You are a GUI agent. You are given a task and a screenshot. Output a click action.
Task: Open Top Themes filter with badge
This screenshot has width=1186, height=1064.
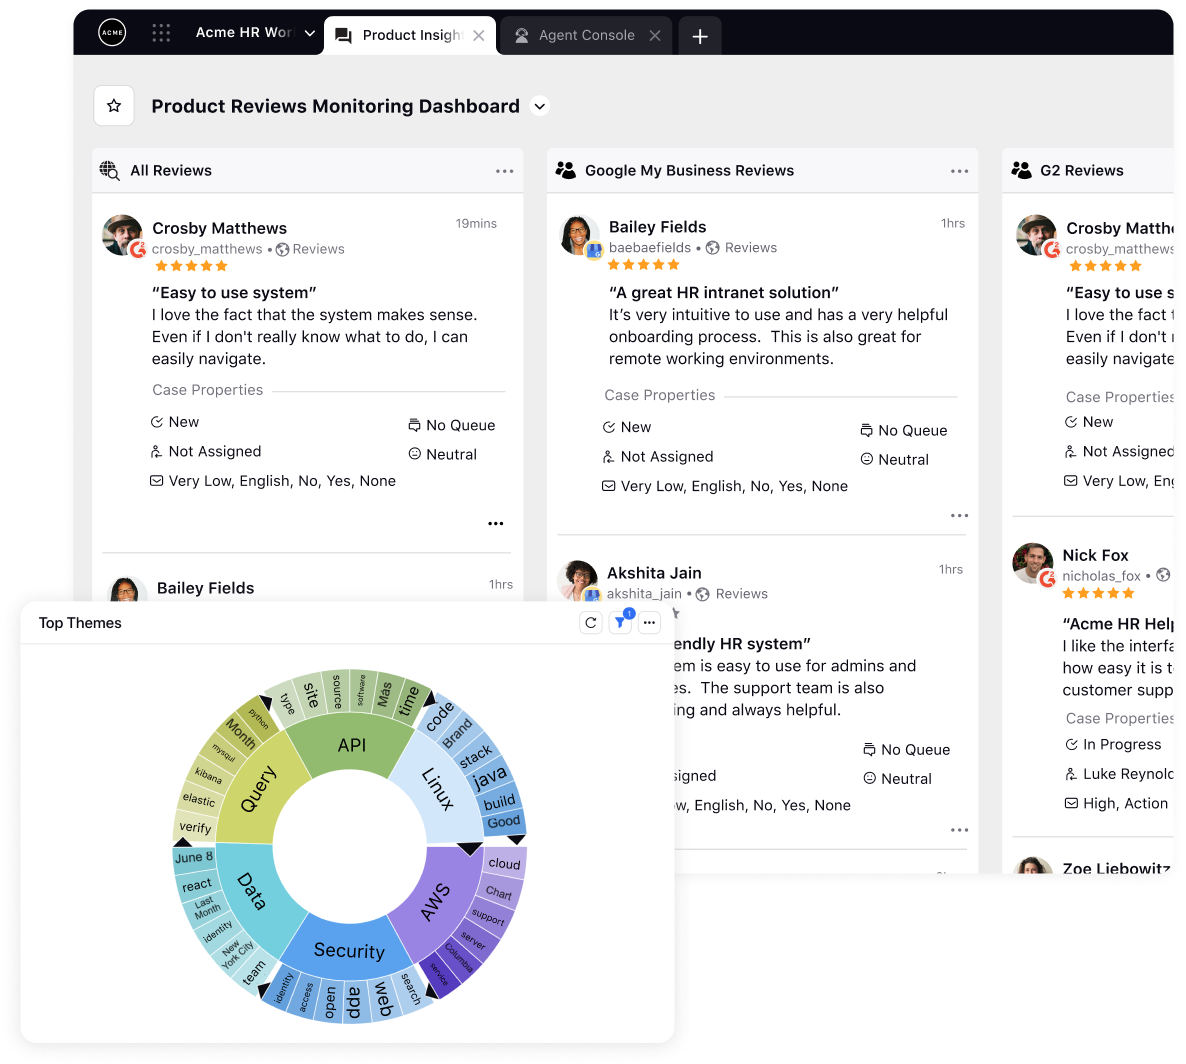[620, 622]
